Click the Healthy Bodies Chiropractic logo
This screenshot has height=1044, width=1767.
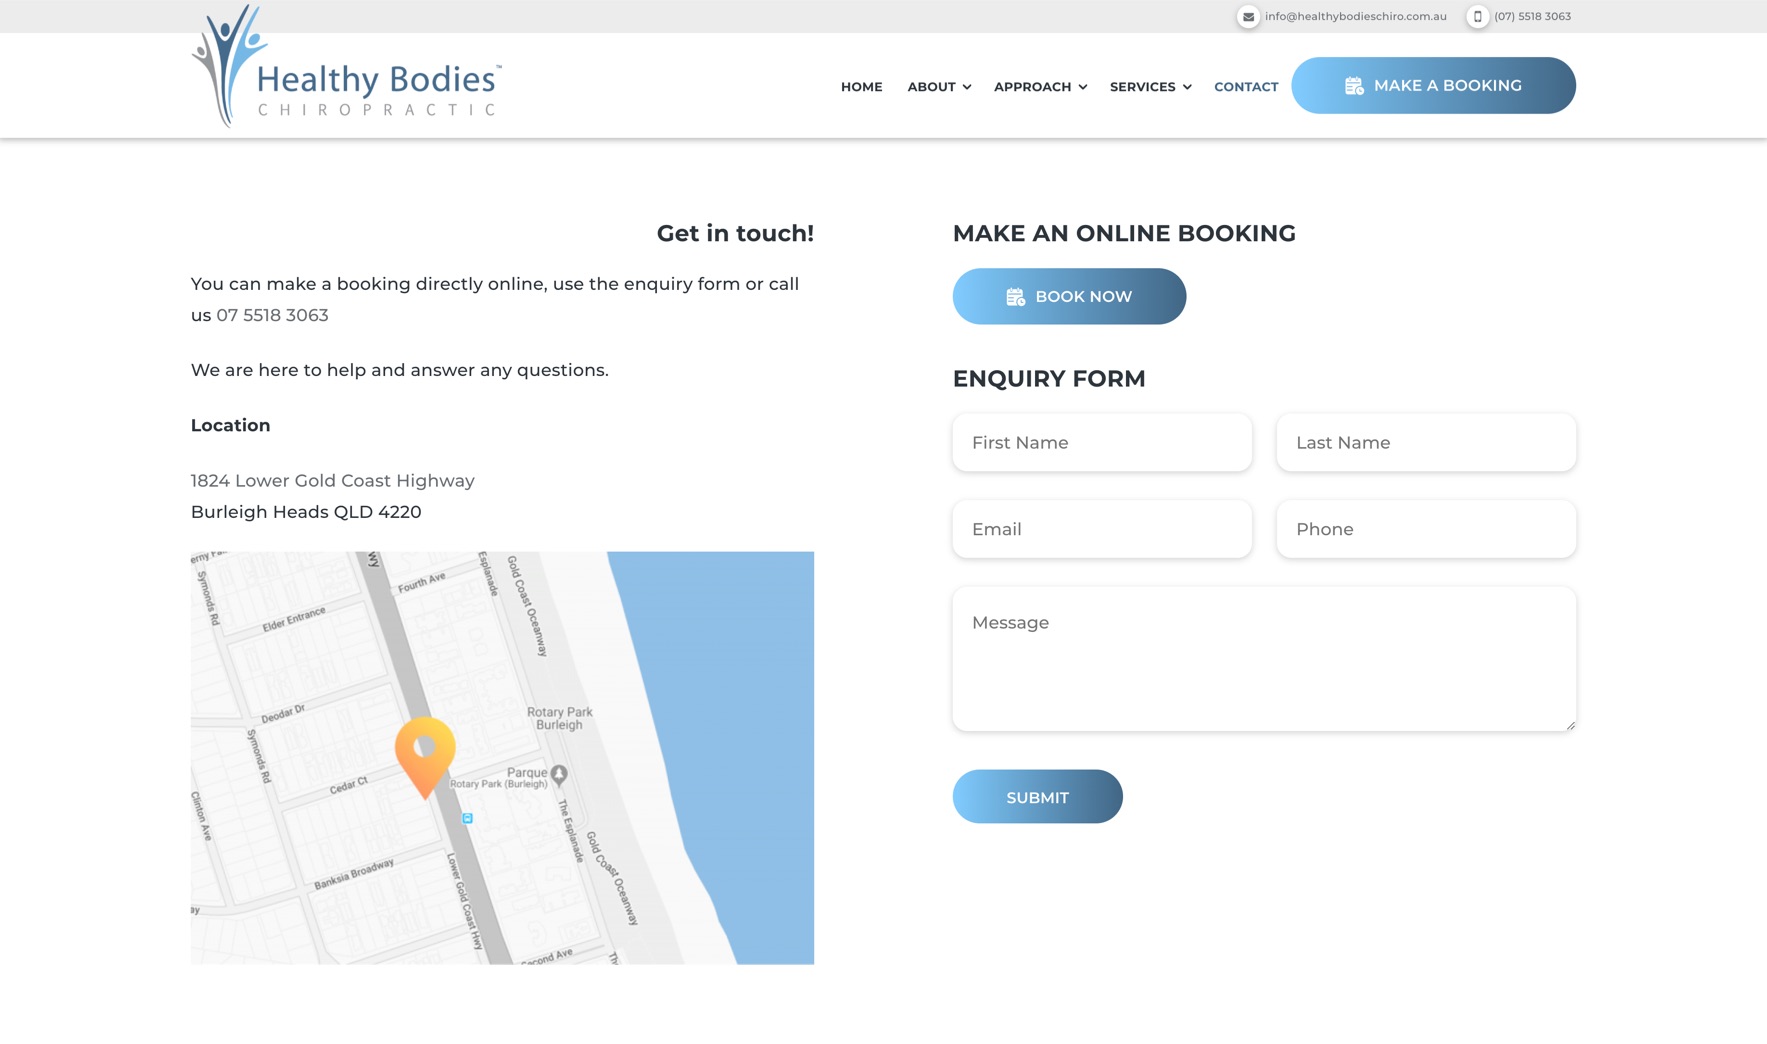(346, 68)
